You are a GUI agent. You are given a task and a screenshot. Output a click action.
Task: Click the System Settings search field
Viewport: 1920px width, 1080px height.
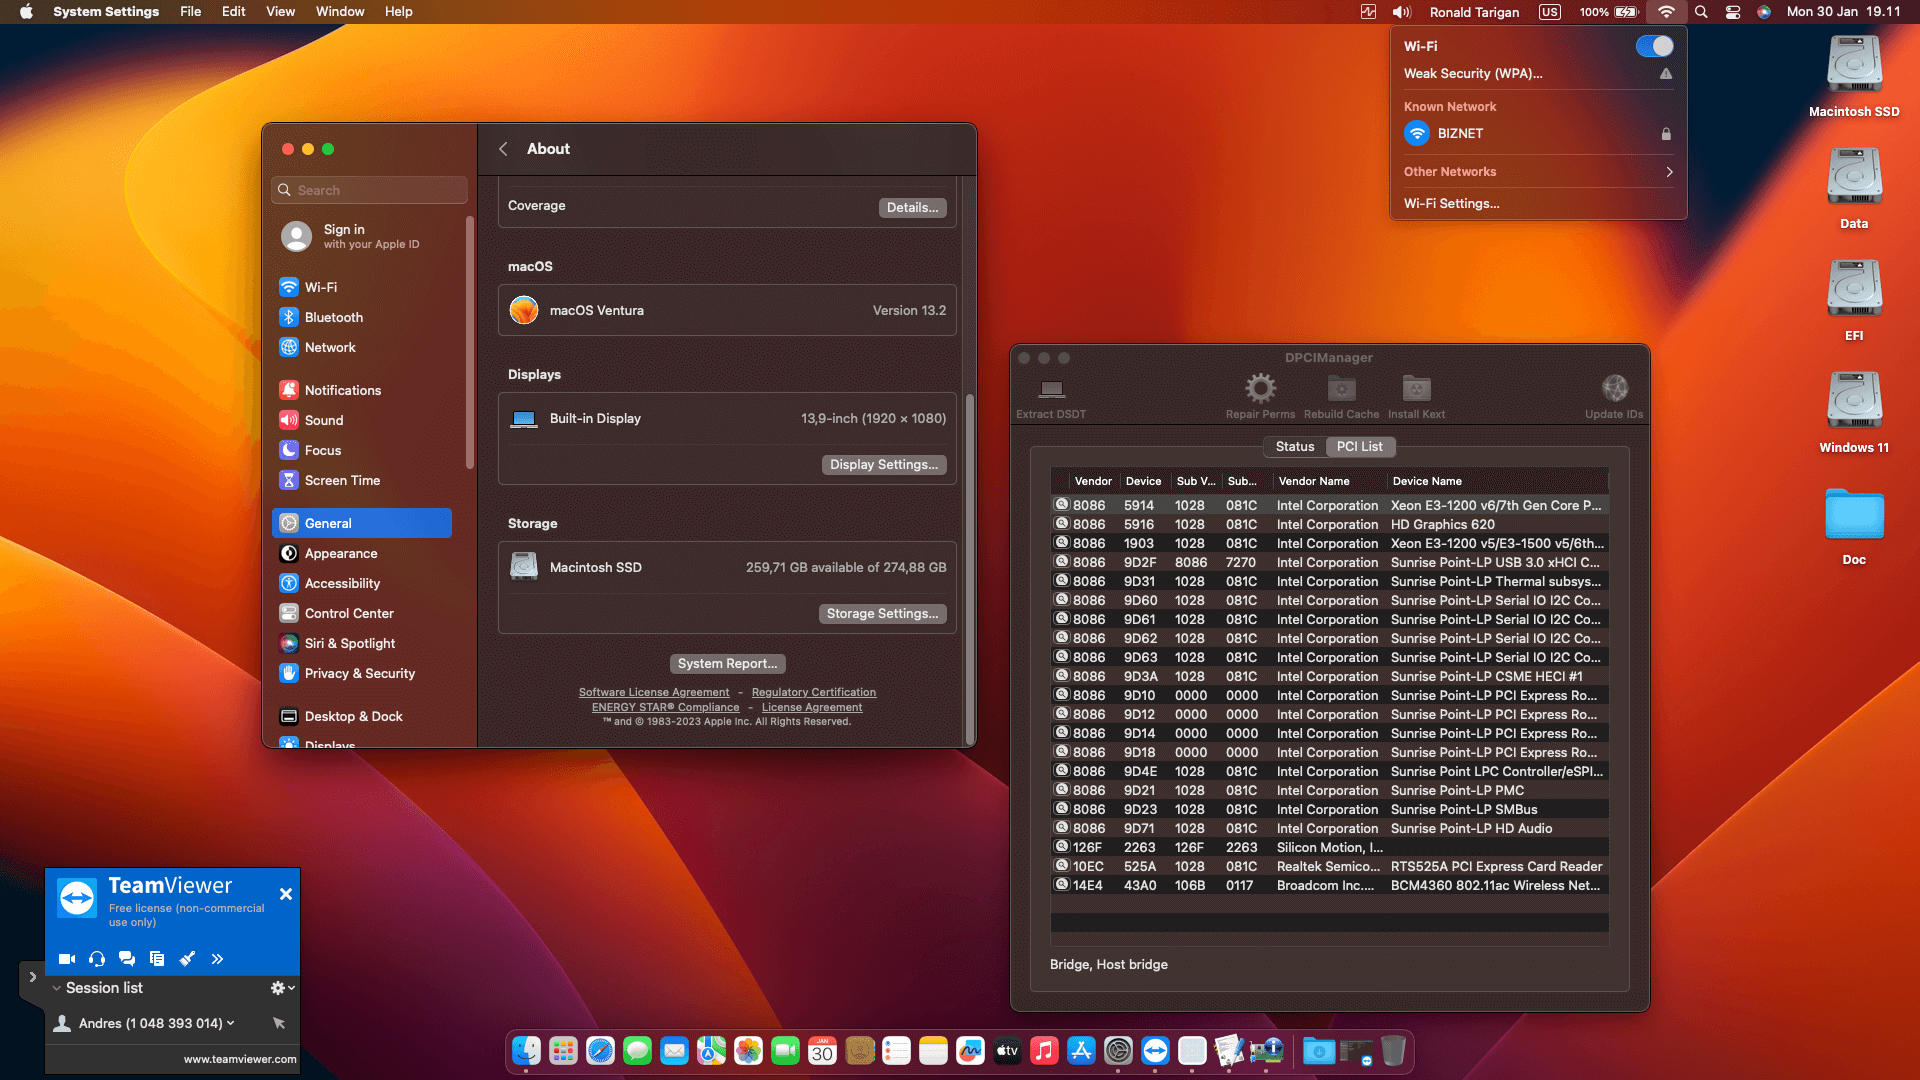click(369, 190)
